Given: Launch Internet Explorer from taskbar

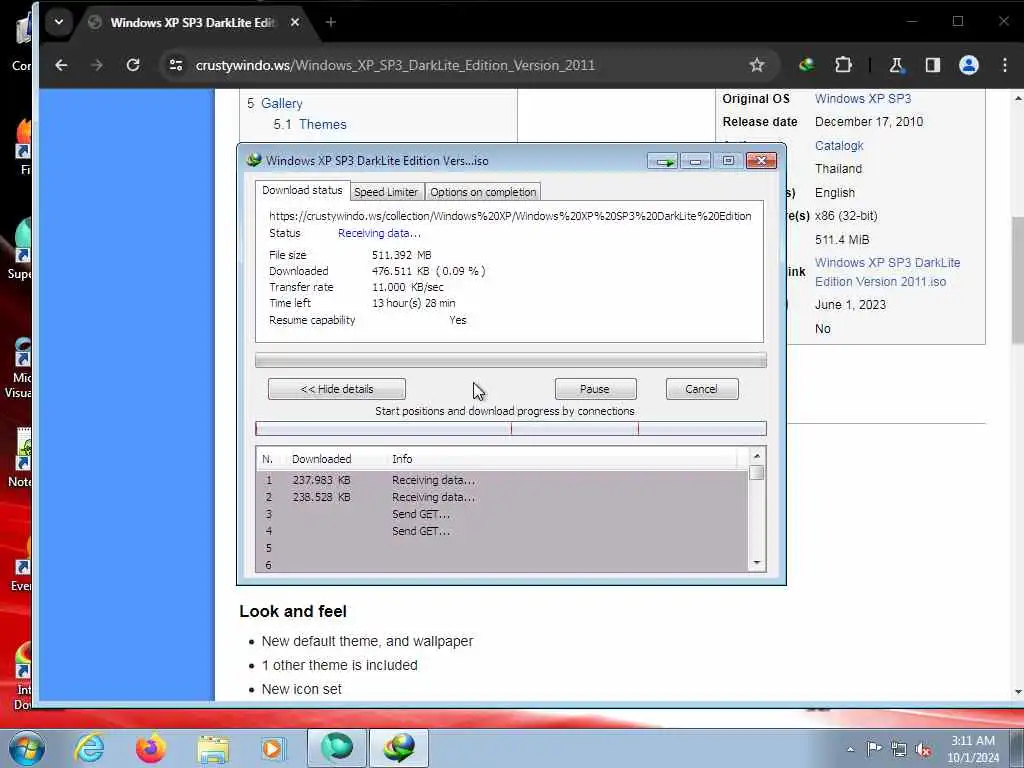Looking at the screenshot, I should [89, 748].
